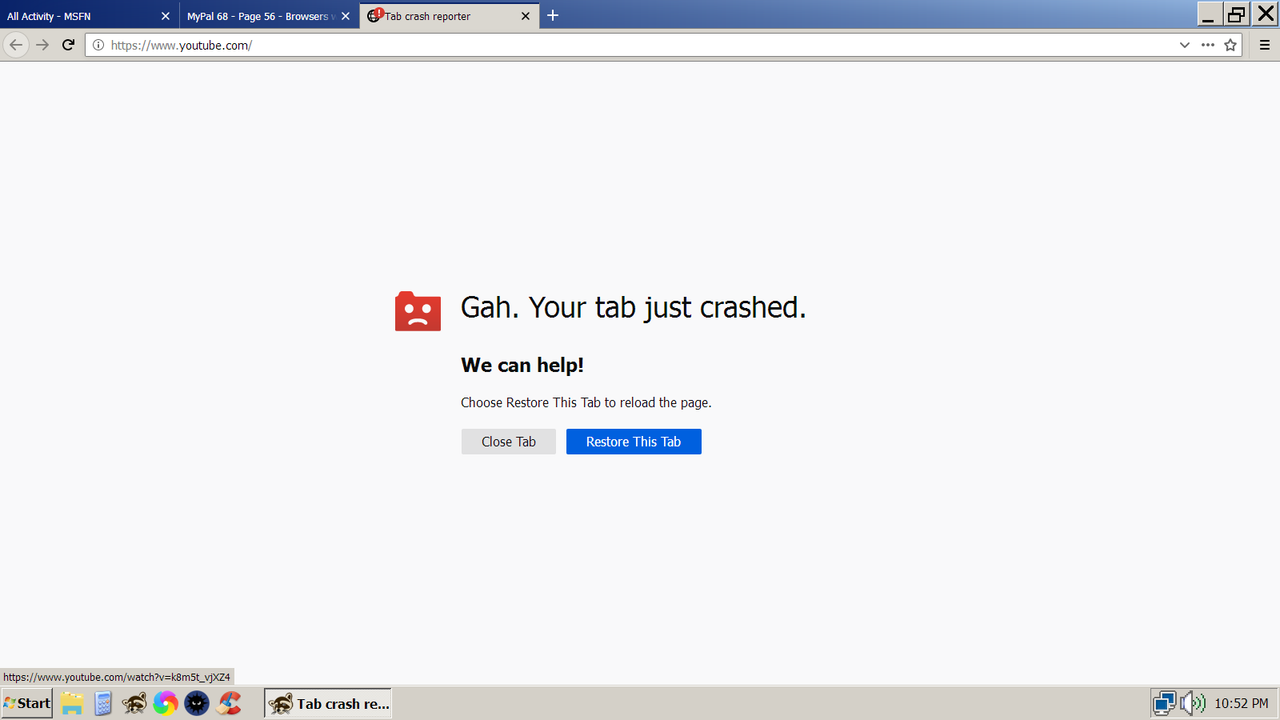
Task: Open the colorful pinwheel taskbar app
Action: 165,703
